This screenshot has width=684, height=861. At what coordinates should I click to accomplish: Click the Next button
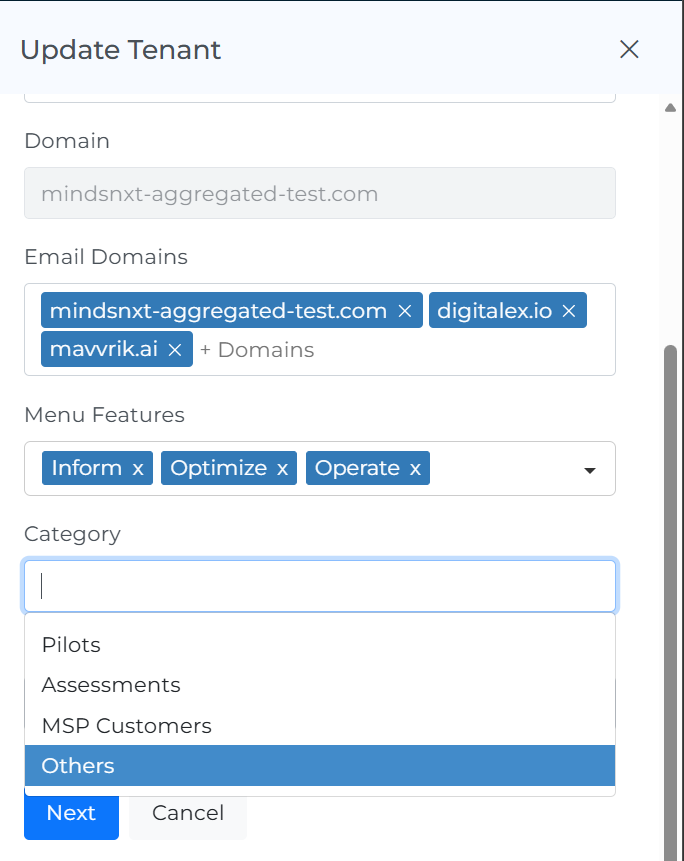coord(71,813)
